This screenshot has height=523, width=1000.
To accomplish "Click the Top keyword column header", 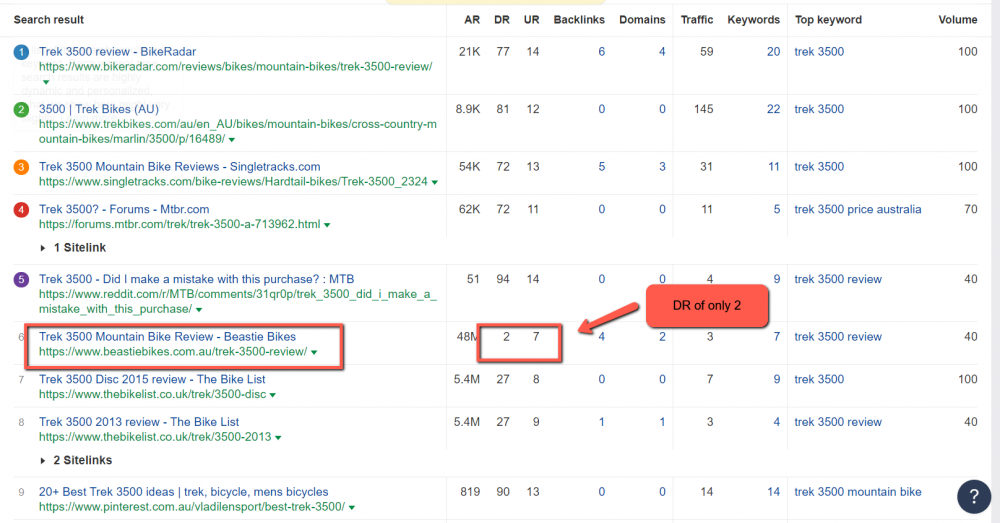I will (x=828, y=20).
